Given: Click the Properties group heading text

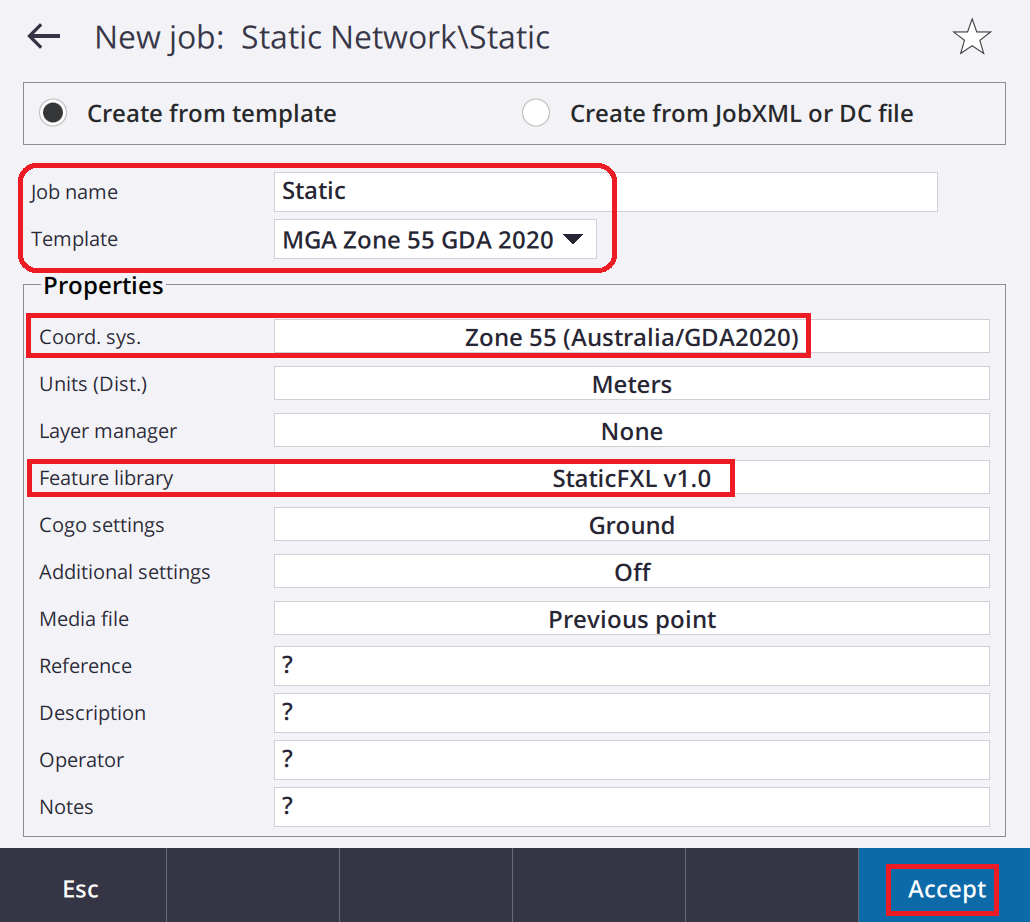Looking at the screenshot, I should (x=103, y=286).
